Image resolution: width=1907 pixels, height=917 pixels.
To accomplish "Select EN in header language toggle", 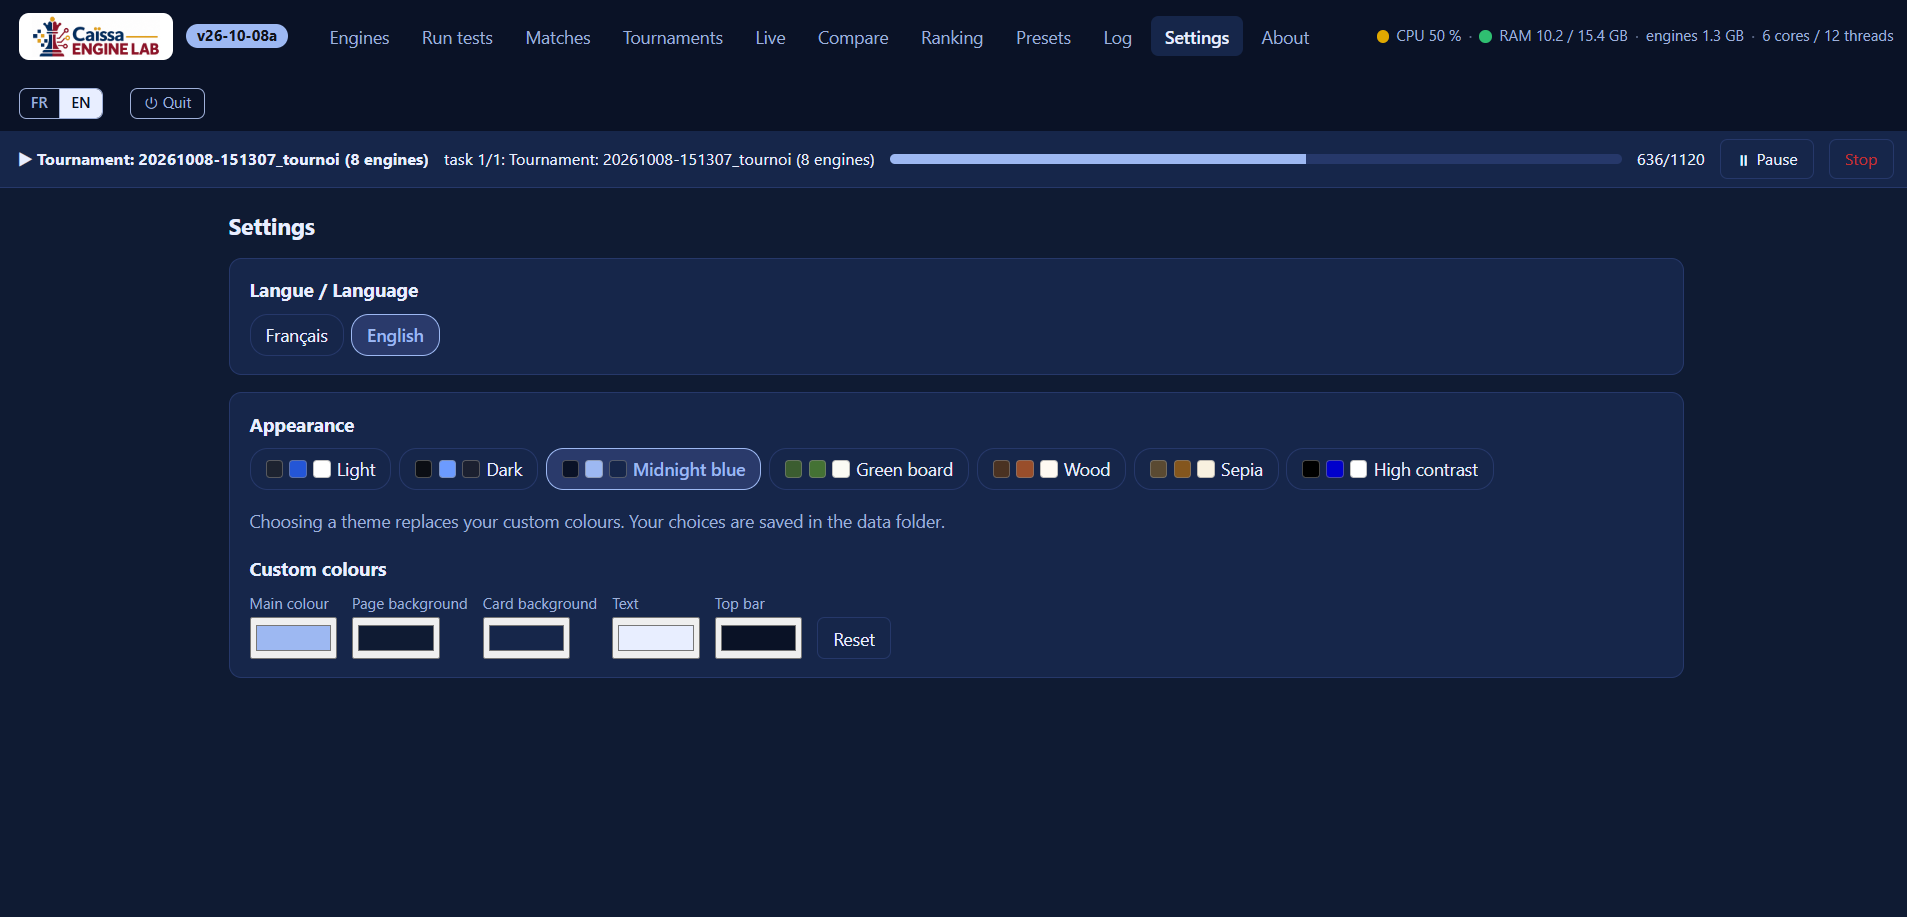I will [x=81, y=103].
